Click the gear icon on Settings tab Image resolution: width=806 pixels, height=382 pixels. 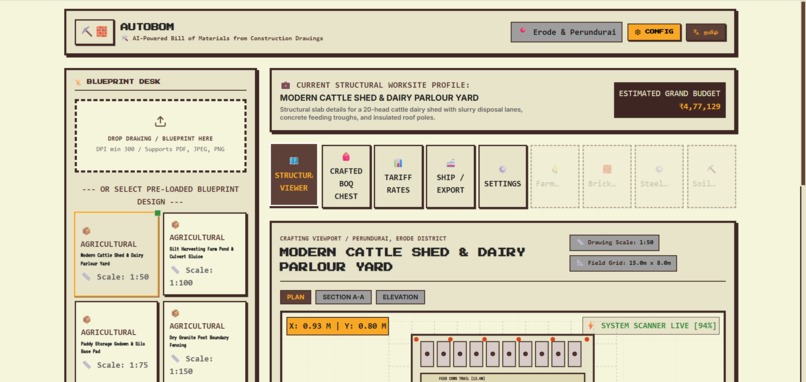click(x=503, y=169)
